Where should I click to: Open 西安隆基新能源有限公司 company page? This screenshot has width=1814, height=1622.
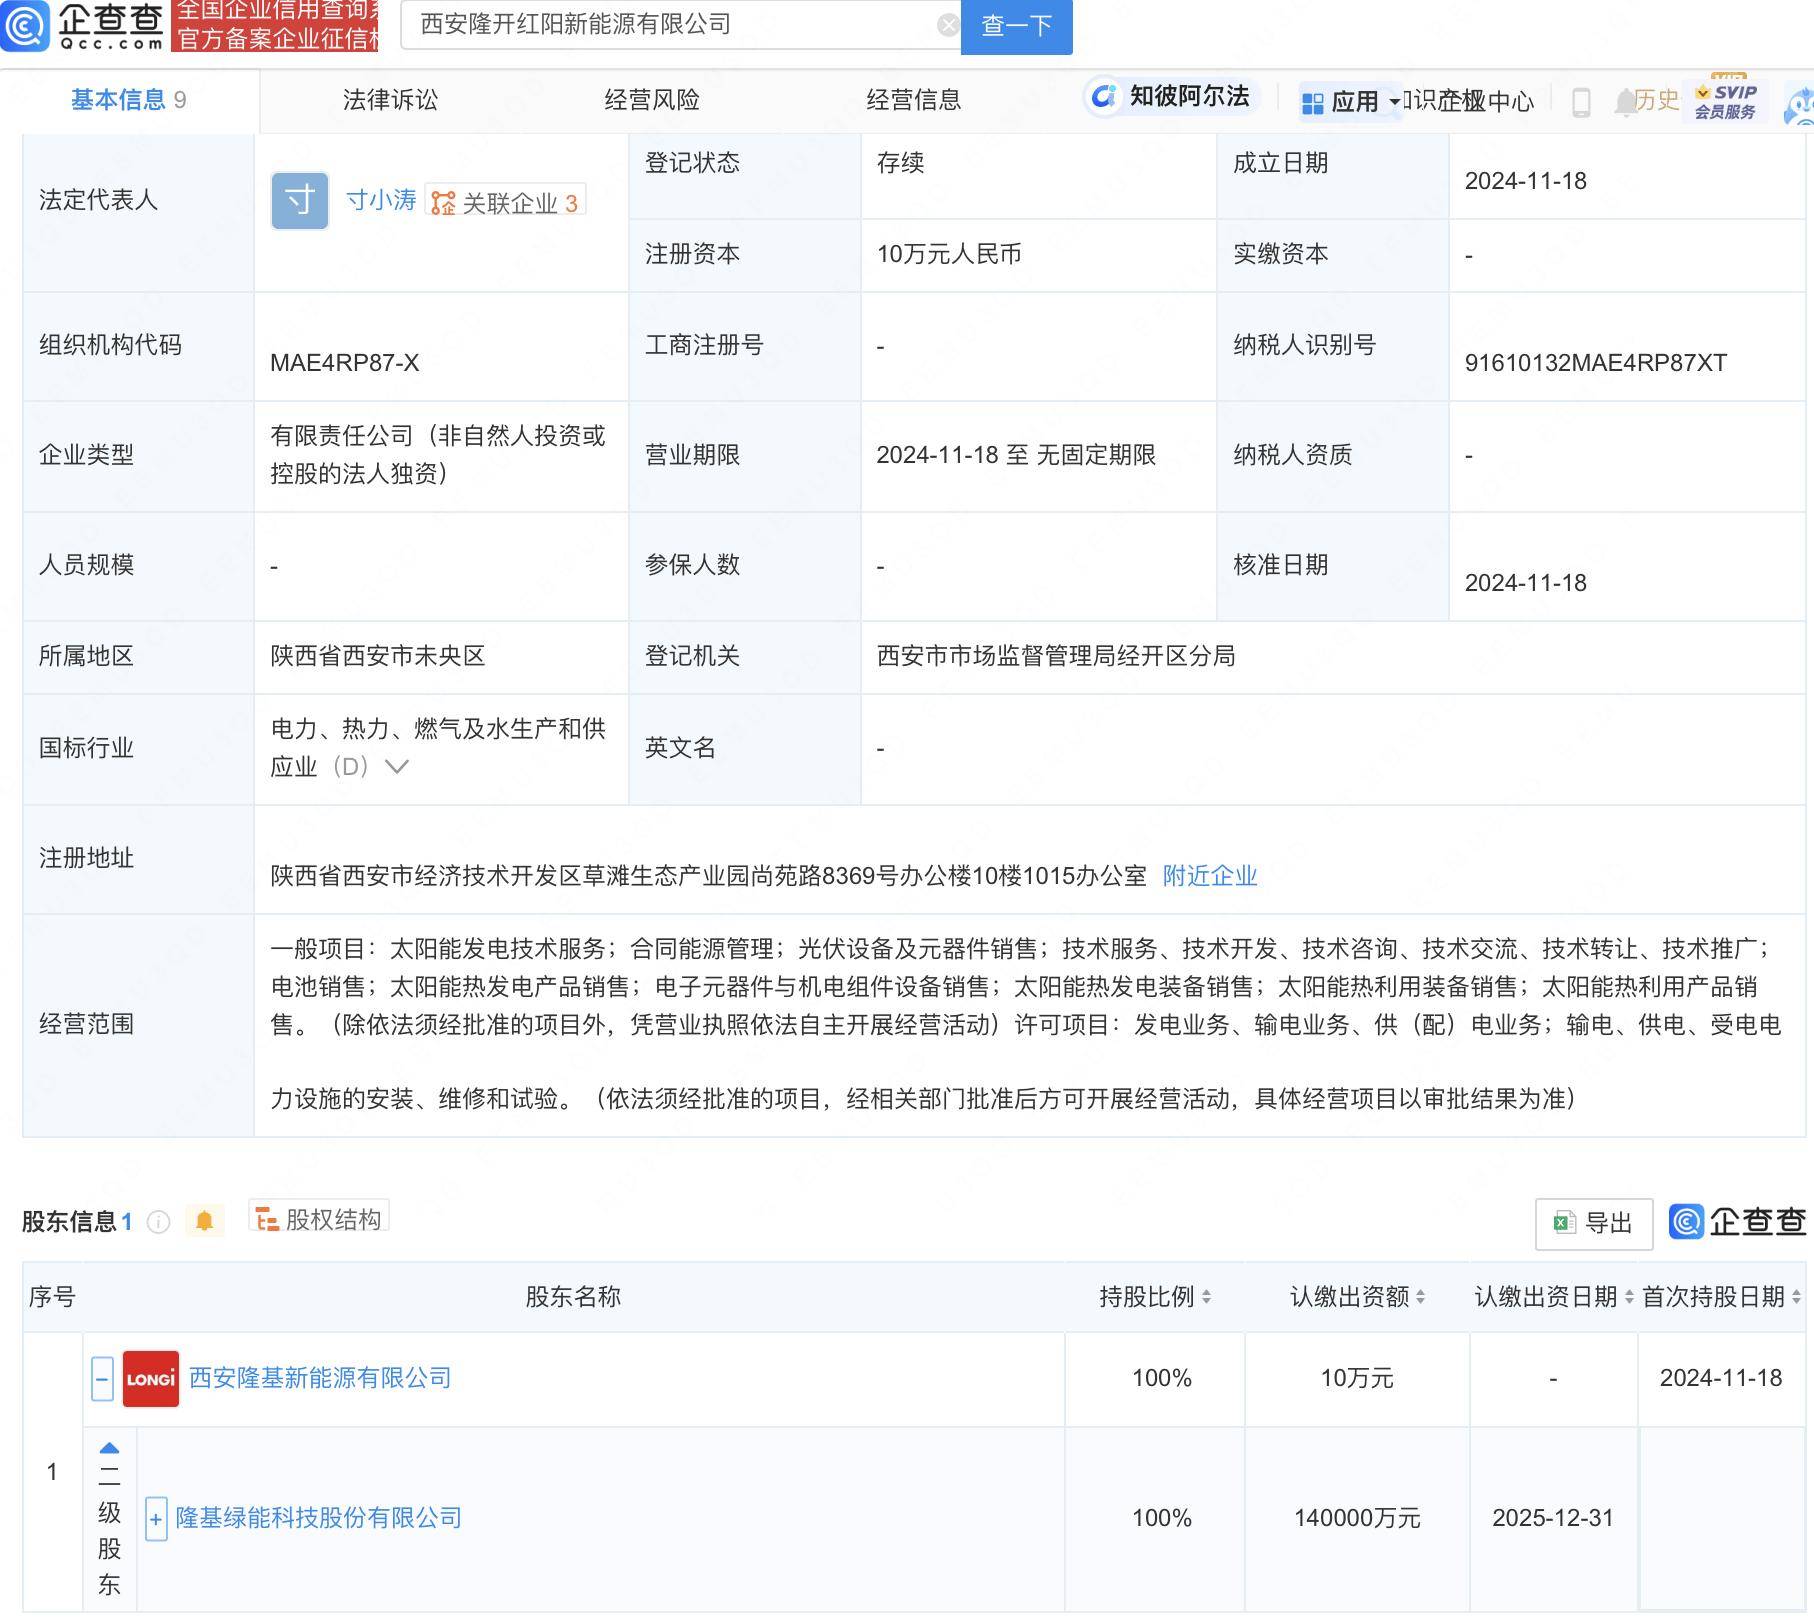click(x=320, y=1378)
